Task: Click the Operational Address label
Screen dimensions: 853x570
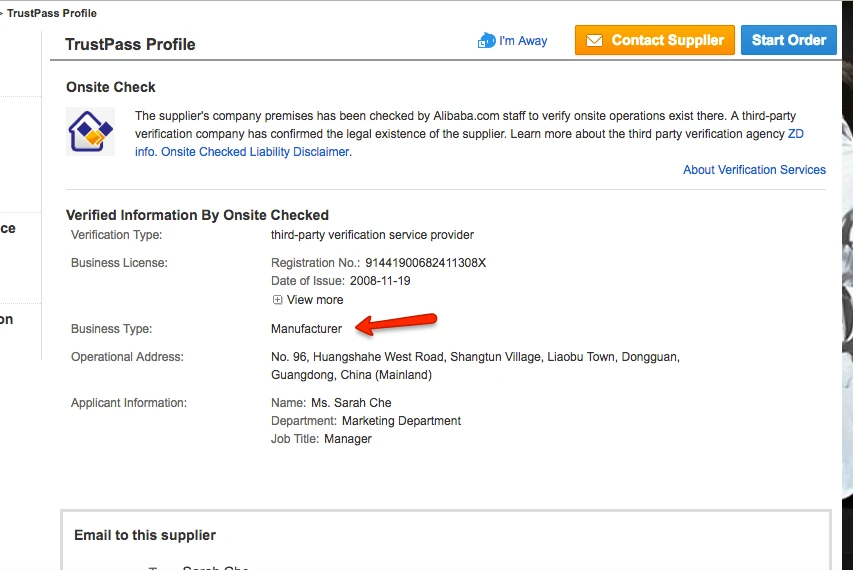Action: pyautogui.click(x=127, y=357)
